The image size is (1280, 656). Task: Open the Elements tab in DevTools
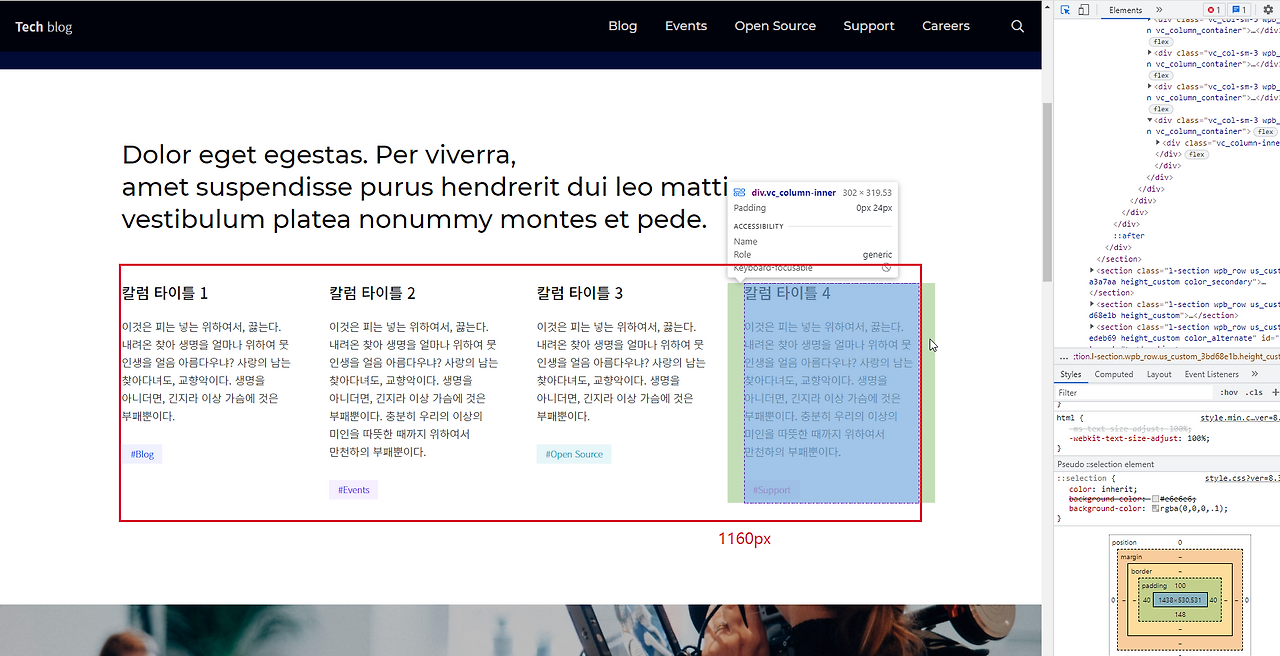pyautogui.click(x=1125, y=10)
